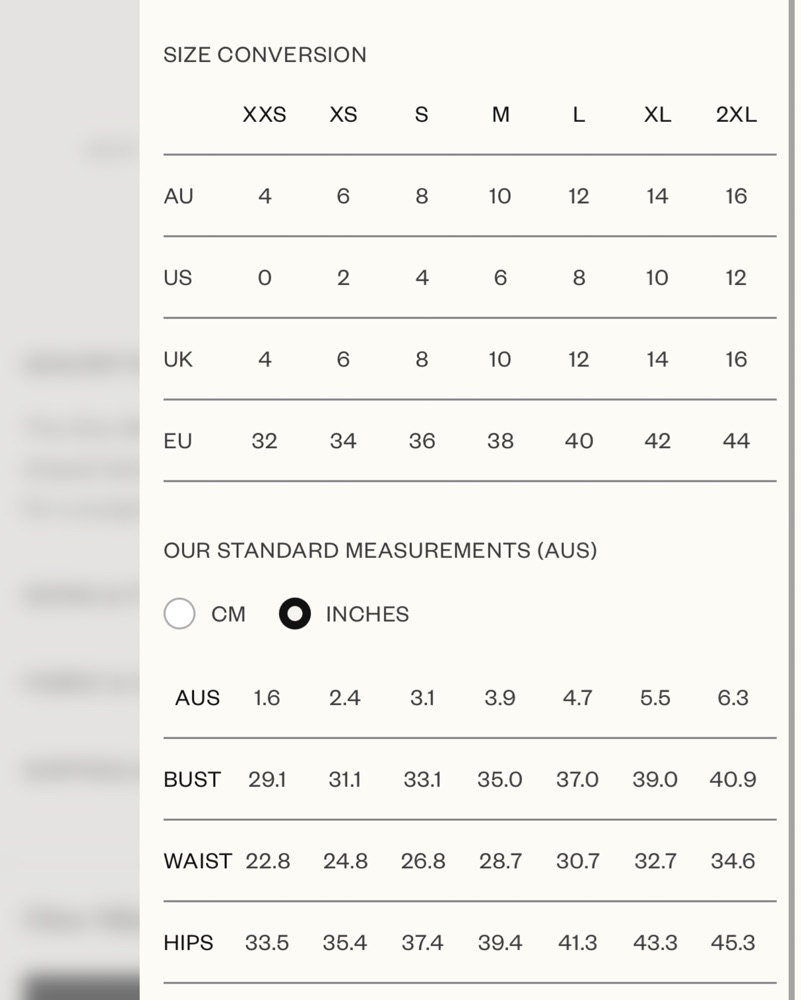The image size is (801, 1000).
Task: Select the INCHES radio button
Action: coord(295,614)
